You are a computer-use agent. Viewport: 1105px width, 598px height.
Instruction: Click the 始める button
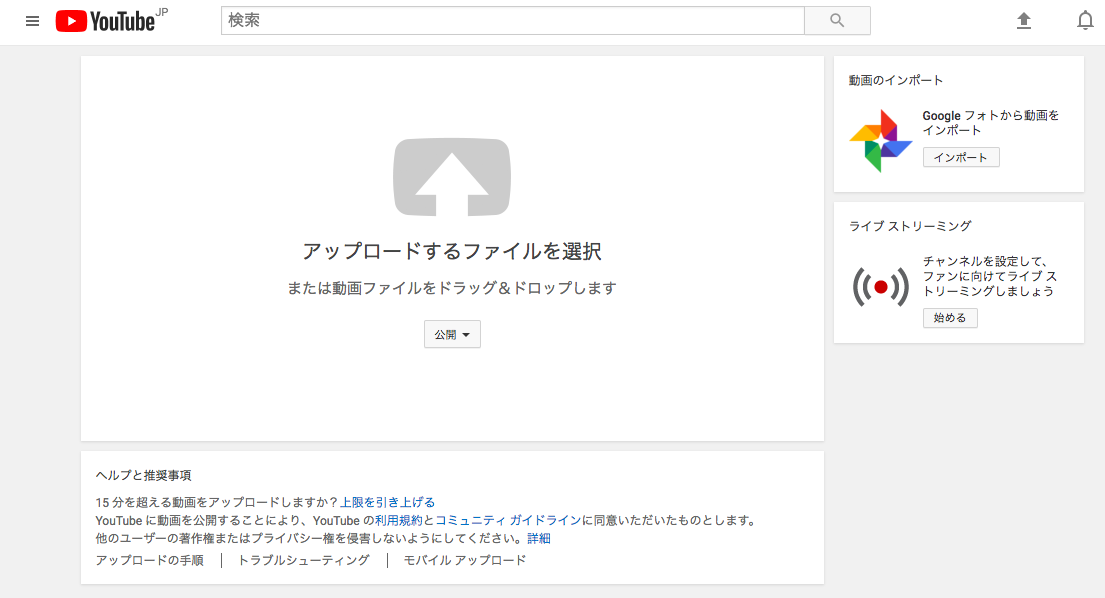click(950, 318)
